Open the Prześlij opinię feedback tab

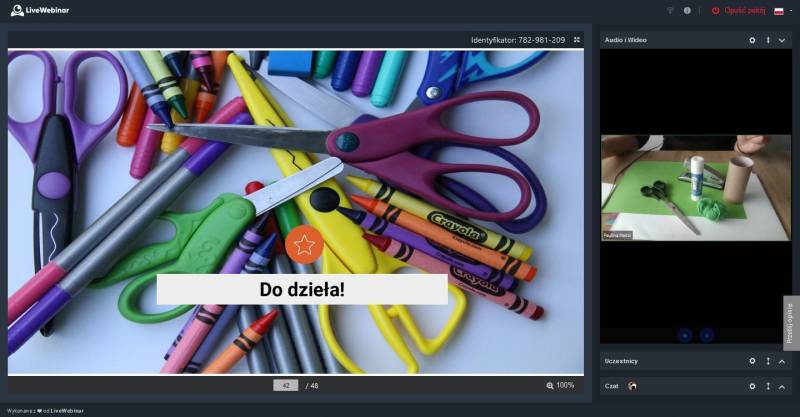click(790, 322)
